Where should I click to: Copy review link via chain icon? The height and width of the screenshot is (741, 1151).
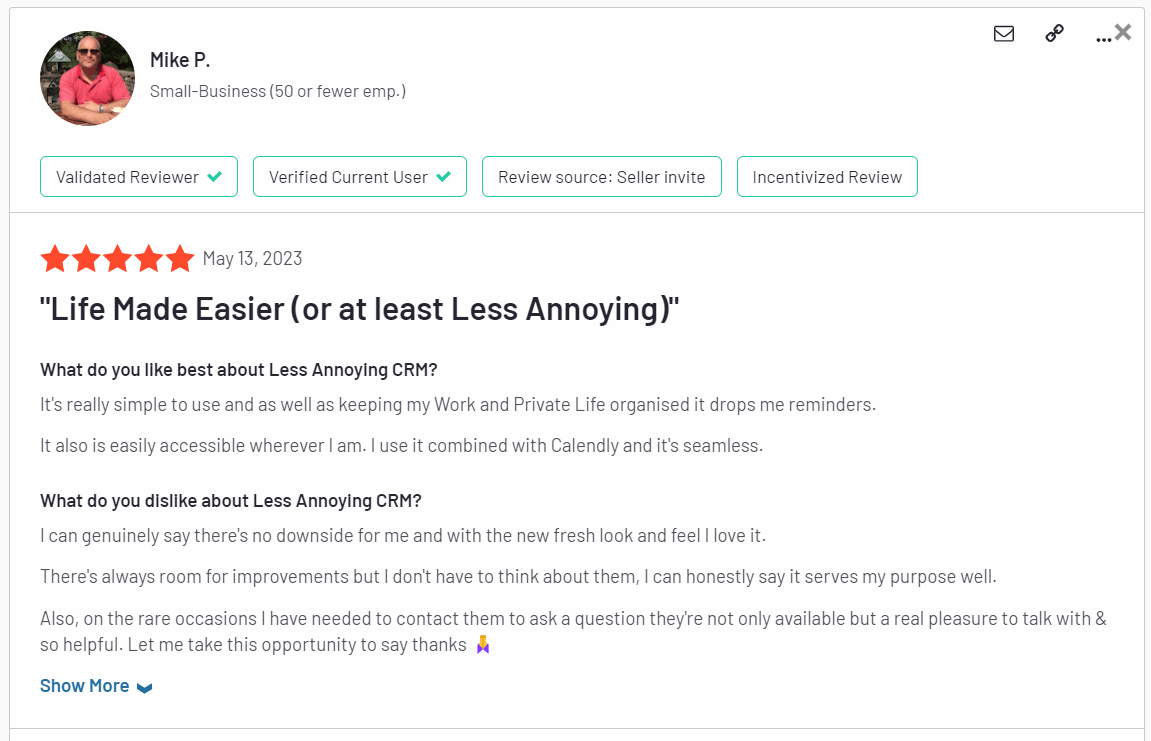tap(1054, 33)
